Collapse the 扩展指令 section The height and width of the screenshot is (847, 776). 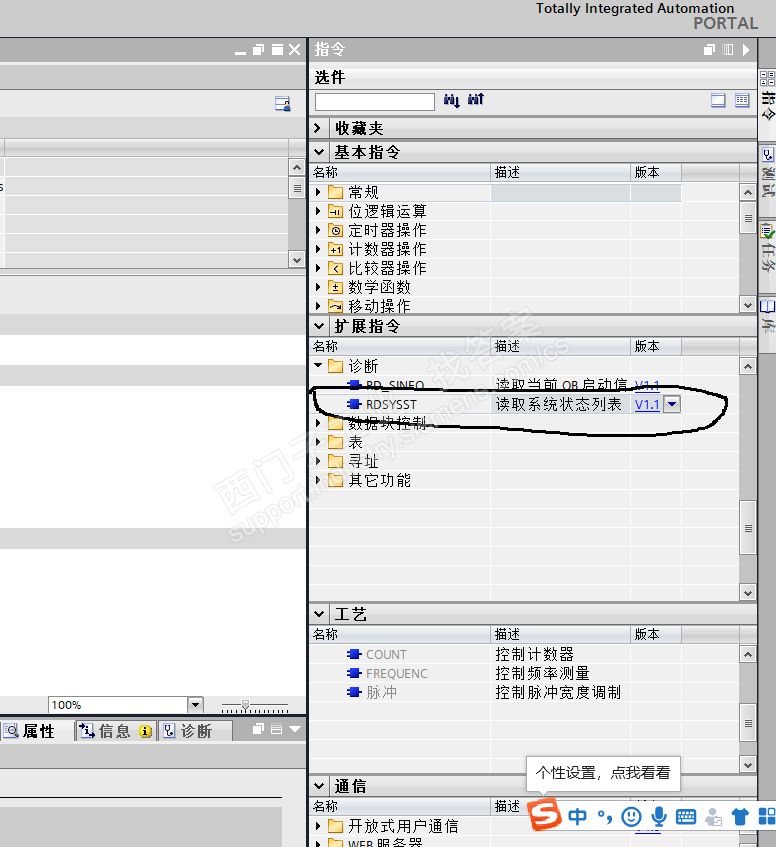pos(319,326)
